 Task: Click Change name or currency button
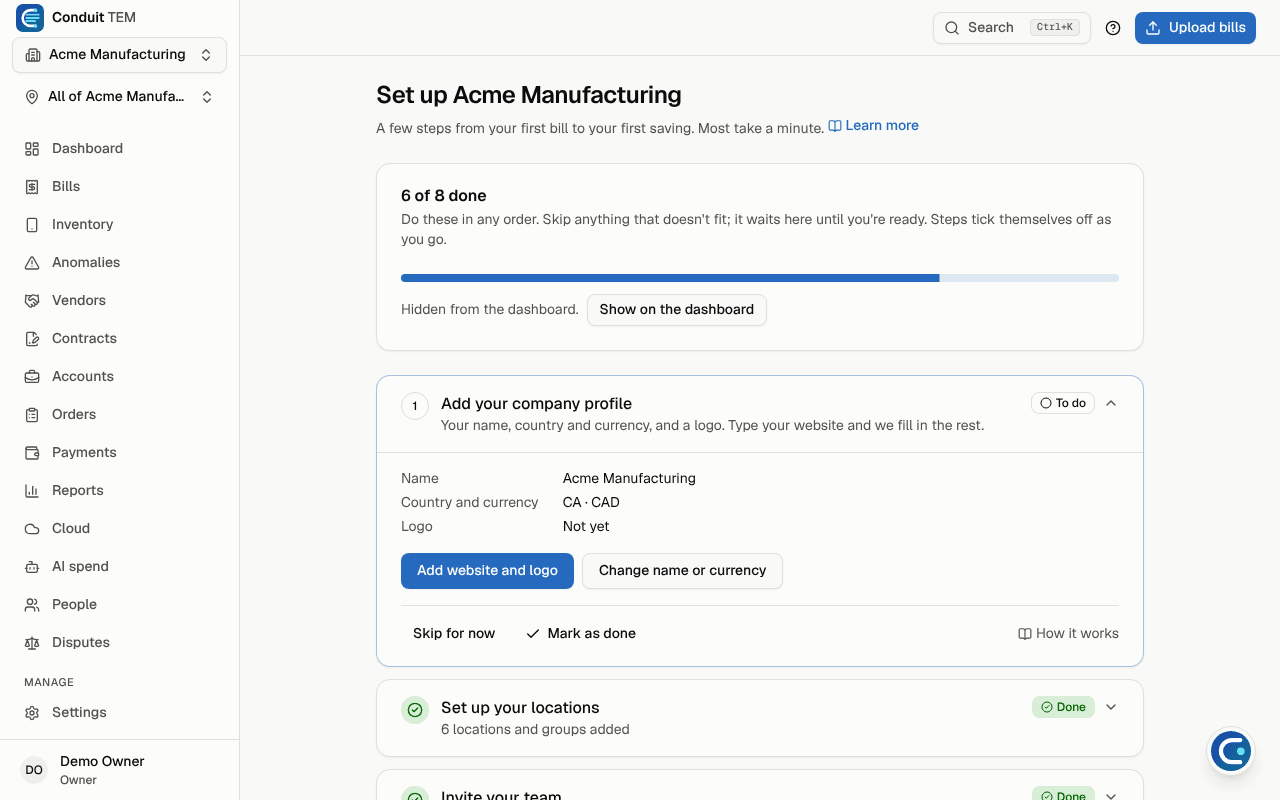point(682,571)
